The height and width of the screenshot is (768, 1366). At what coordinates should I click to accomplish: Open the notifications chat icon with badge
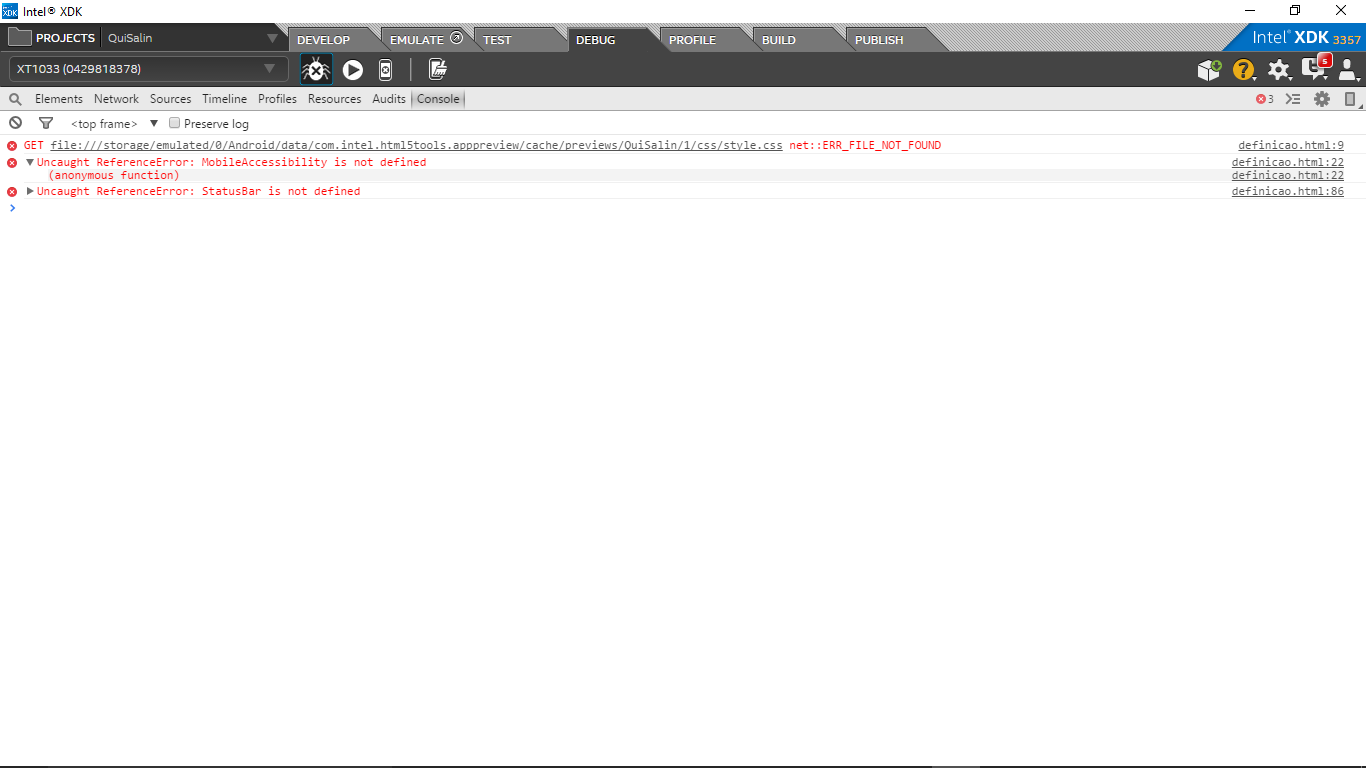tap(1315, 67)
